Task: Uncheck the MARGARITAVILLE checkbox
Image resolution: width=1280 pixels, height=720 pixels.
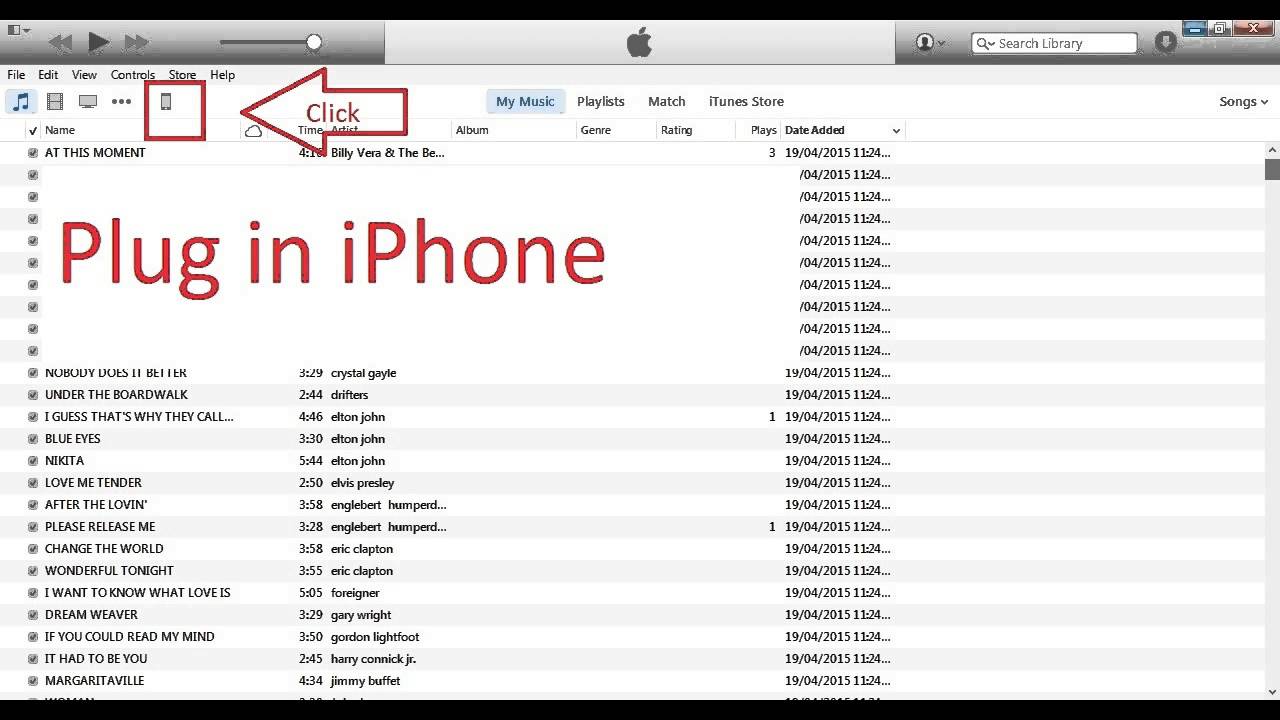Action: (33, 681)
